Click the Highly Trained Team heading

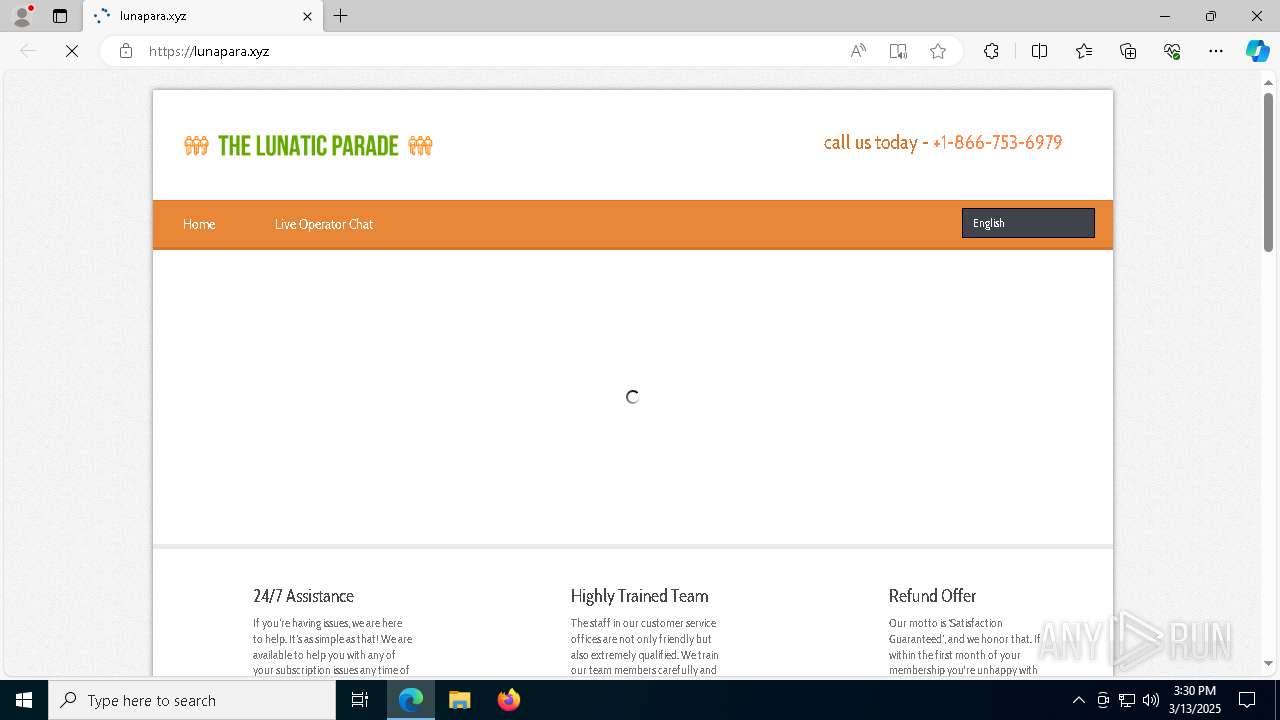pyautogui.click(x=639, y=596)
